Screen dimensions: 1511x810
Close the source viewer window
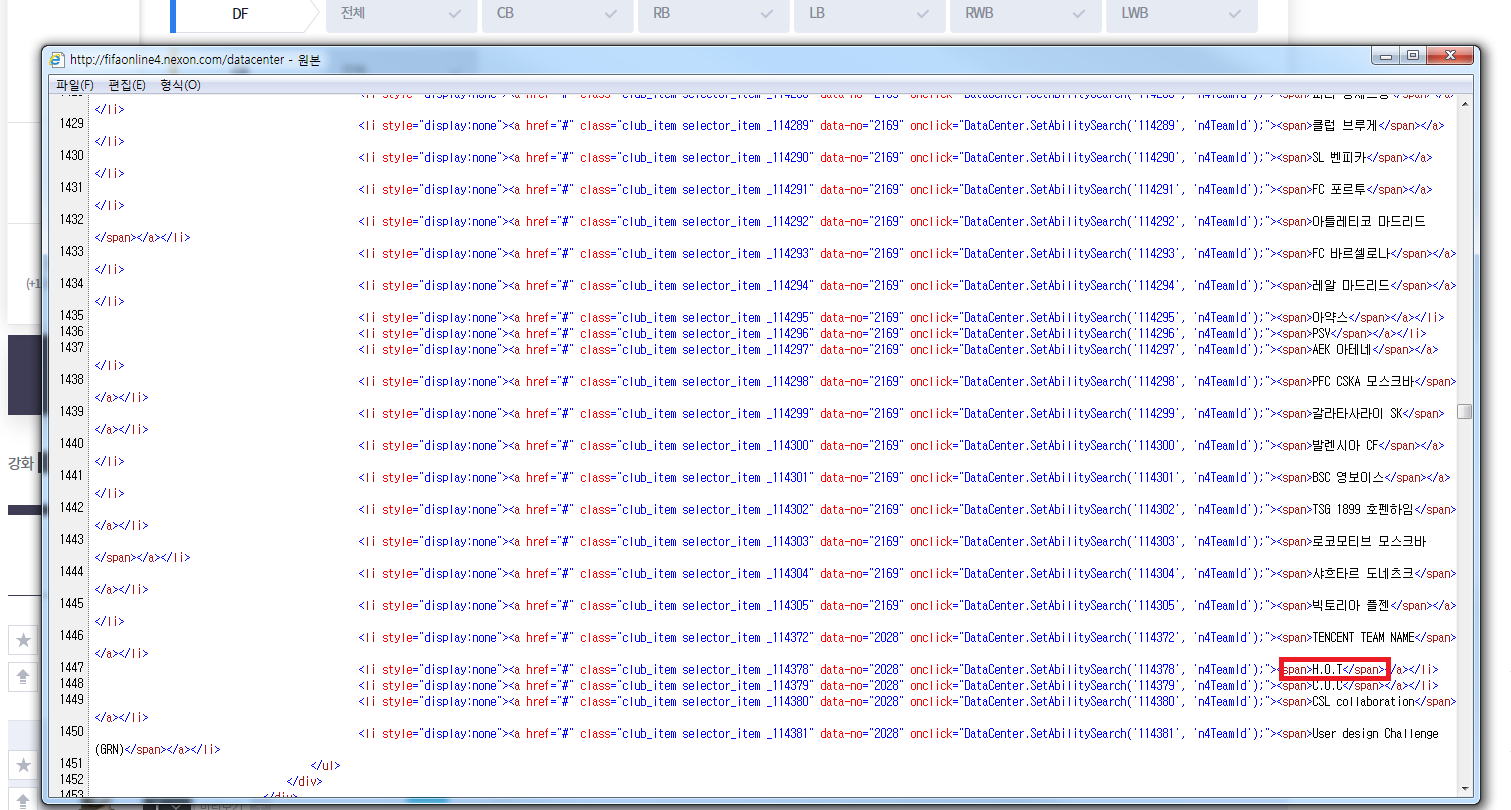(x=1448, y=56)
